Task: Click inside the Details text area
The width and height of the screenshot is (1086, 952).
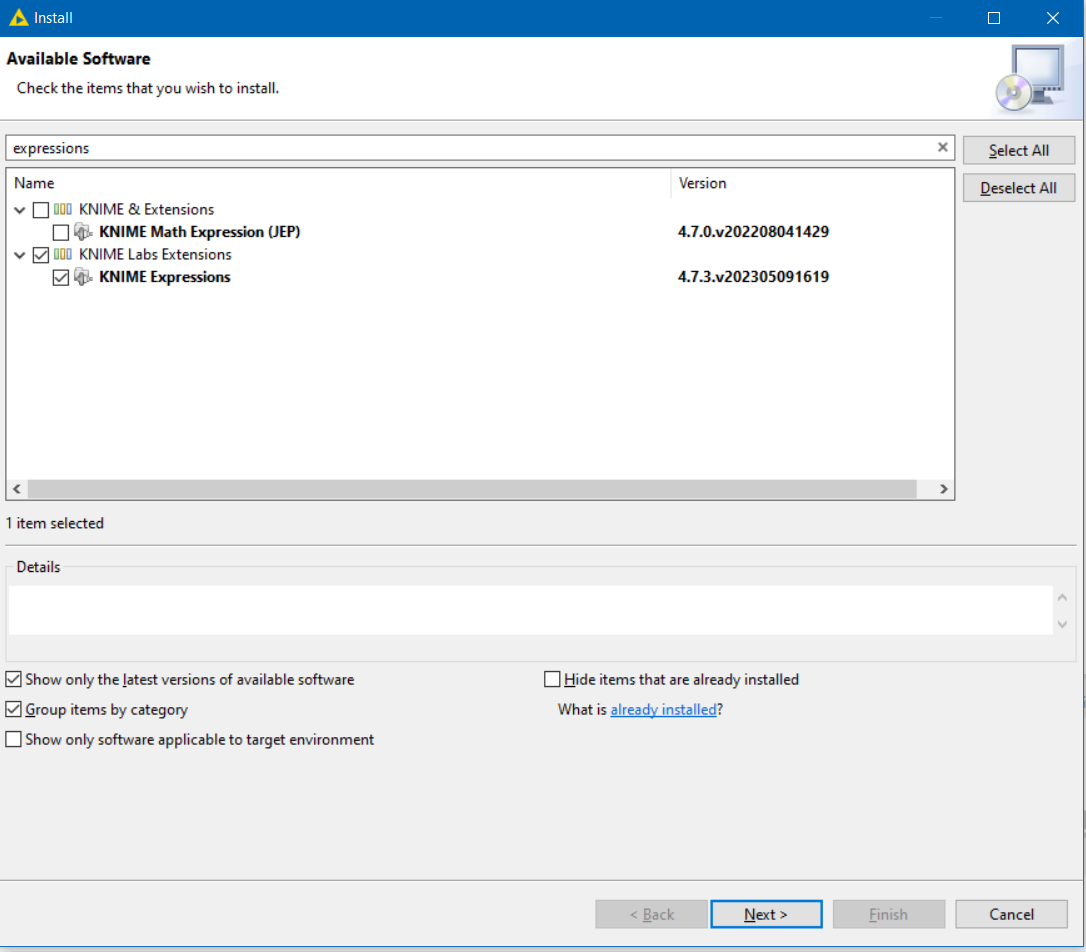Action: click(x=531, y=610)
